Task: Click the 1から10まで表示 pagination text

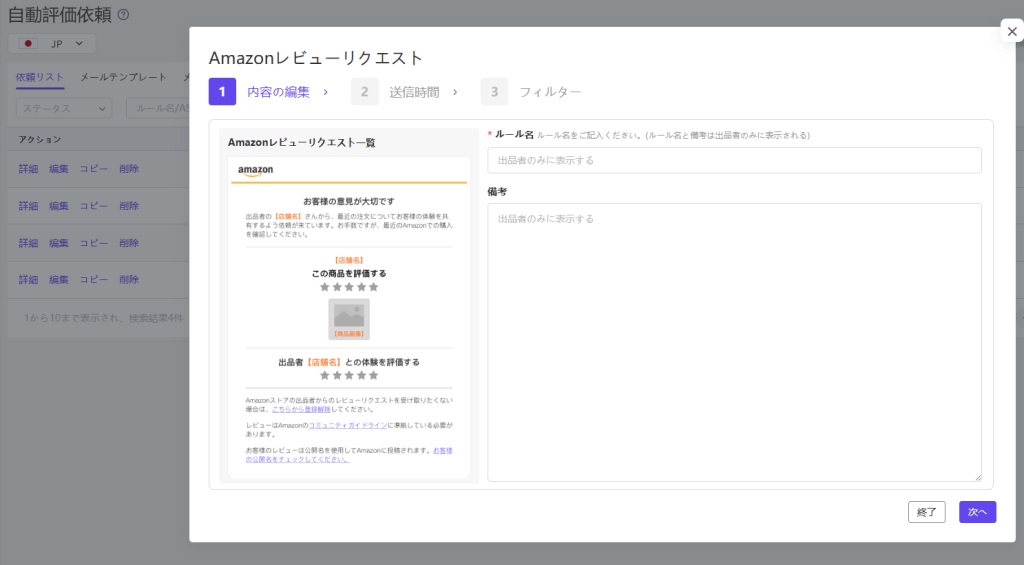Action: pyautogui.click(x=103, y=318)
